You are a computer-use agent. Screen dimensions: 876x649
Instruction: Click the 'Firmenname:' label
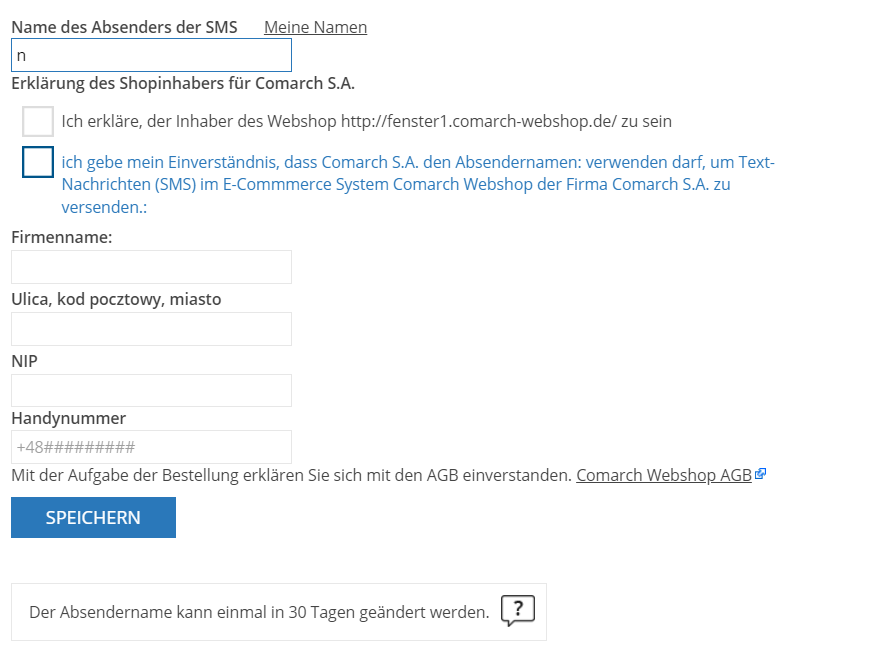[x=62, y=237]
